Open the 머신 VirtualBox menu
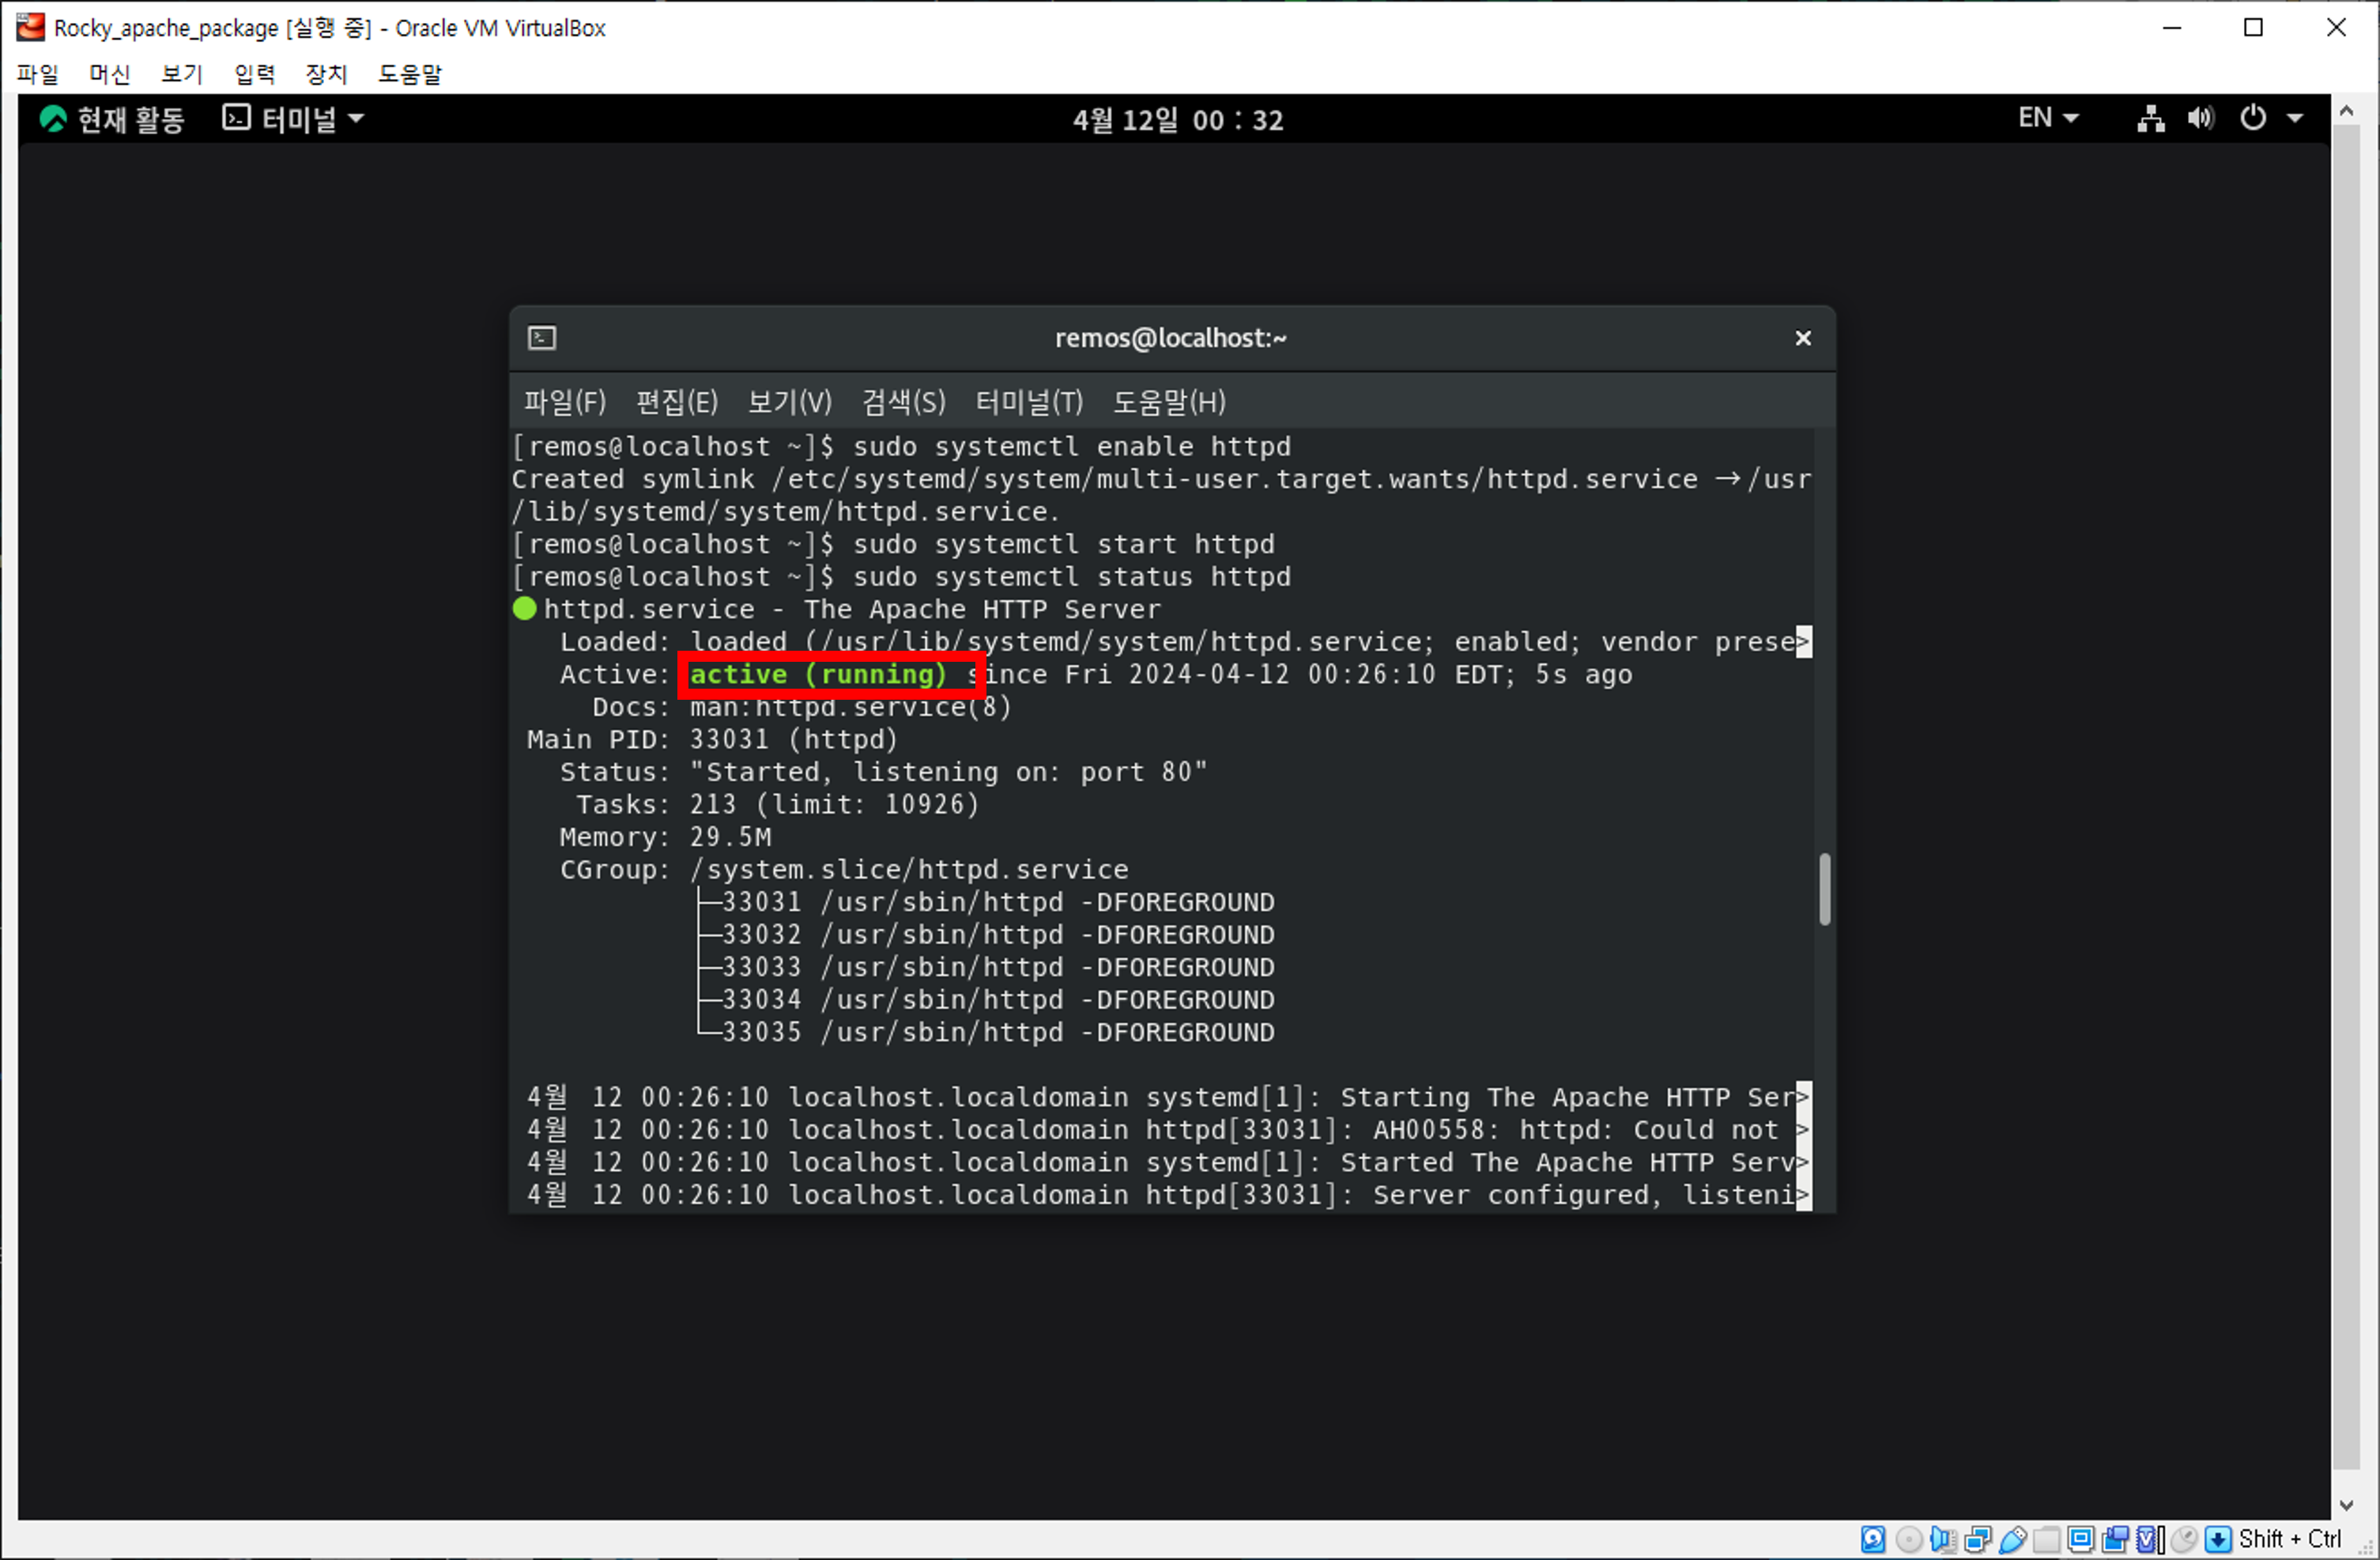 (x=109, y=74)
